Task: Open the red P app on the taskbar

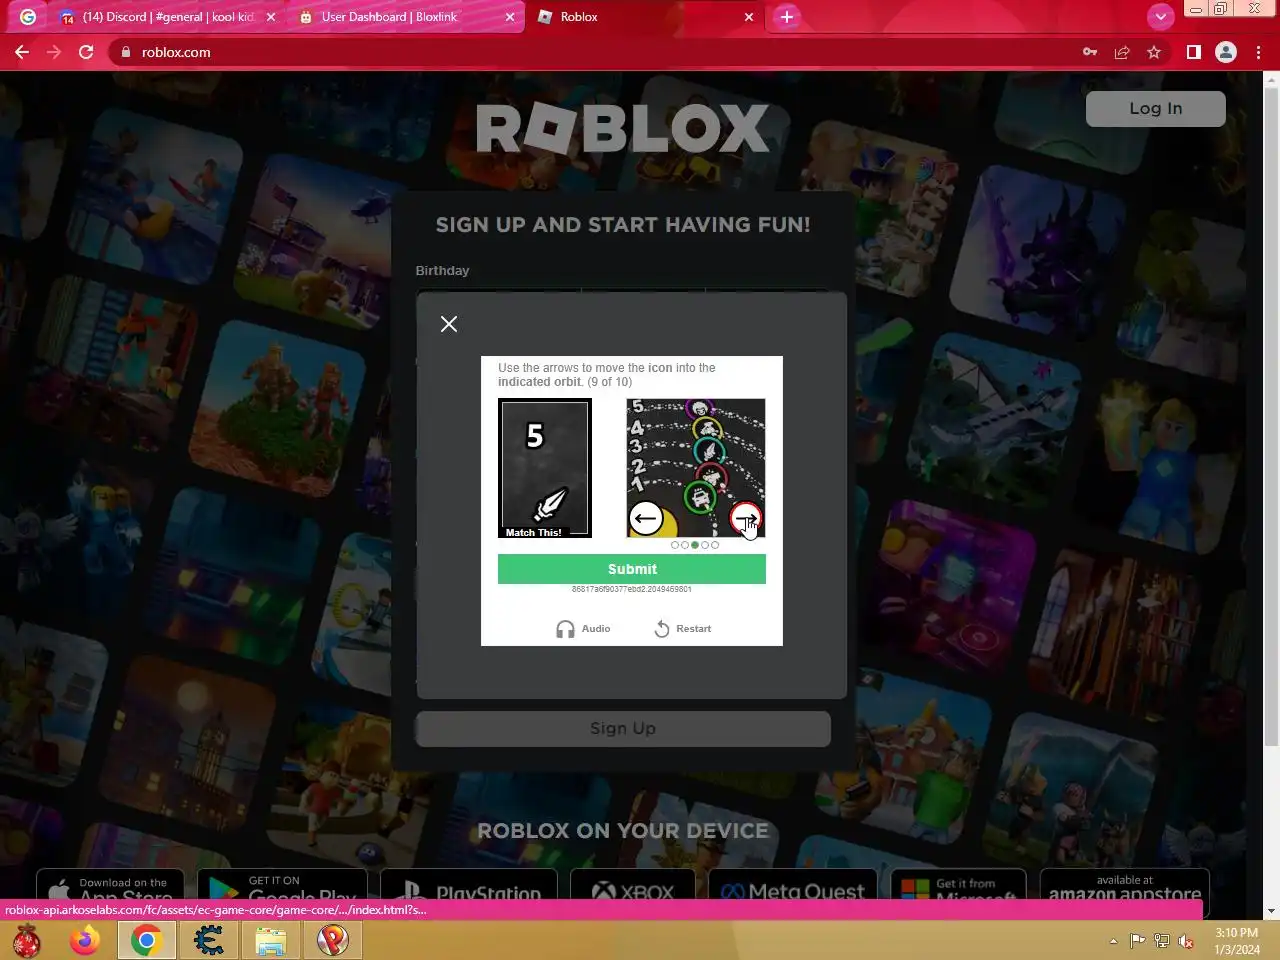Action: click(333, 940)
